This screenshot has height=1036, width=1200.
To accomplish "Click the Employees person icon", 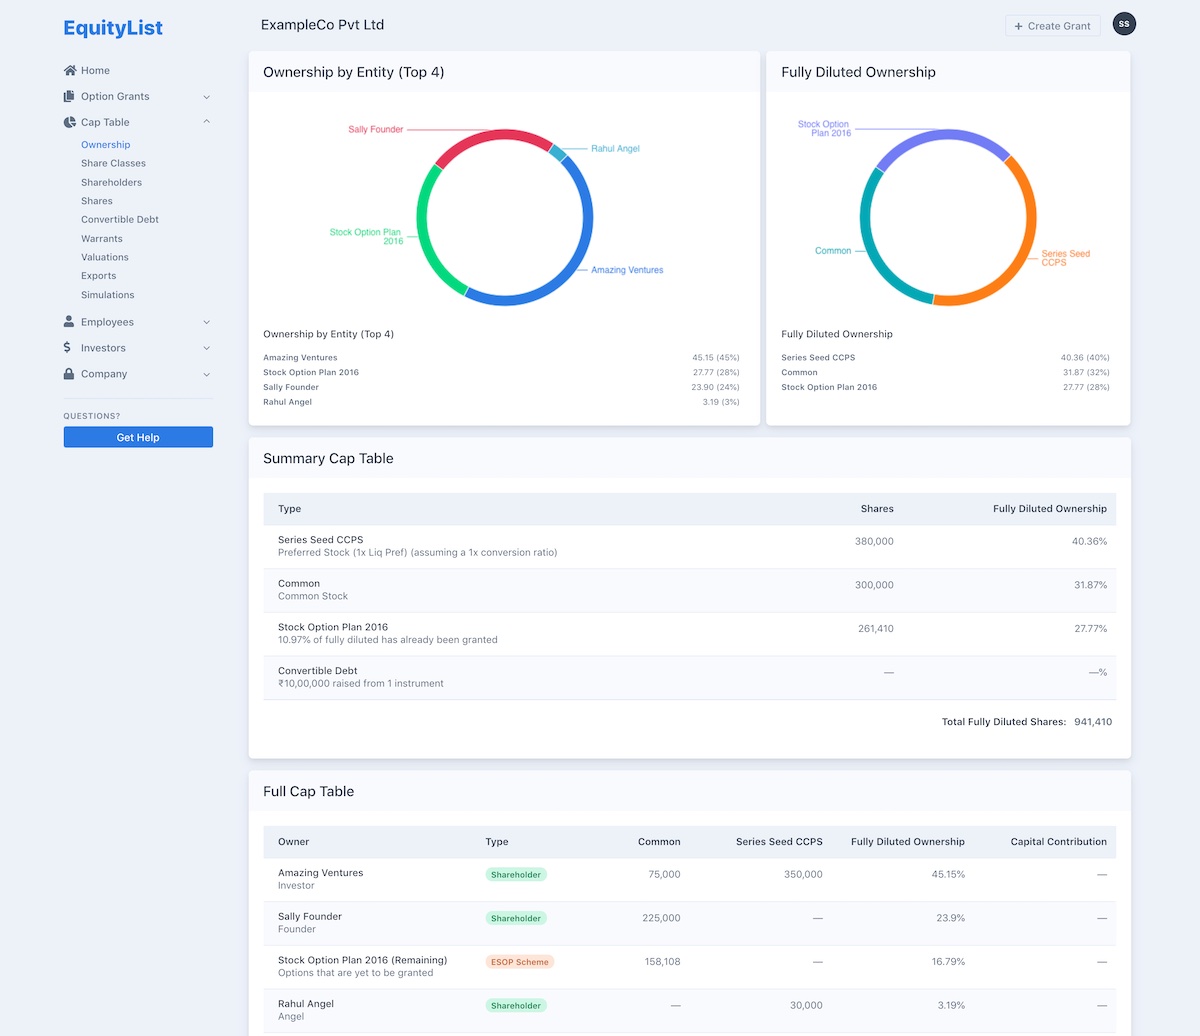I will (x=69, y=322).
